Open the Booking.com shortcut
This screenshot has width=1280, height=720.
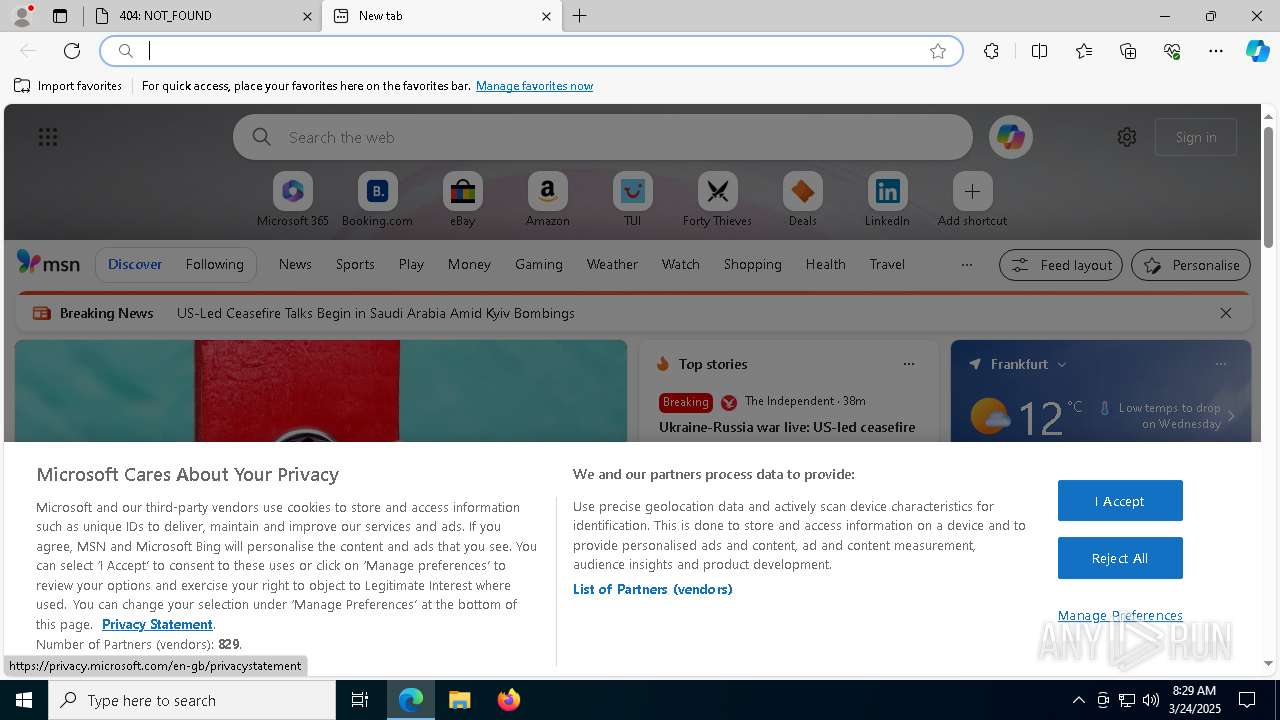377,200
